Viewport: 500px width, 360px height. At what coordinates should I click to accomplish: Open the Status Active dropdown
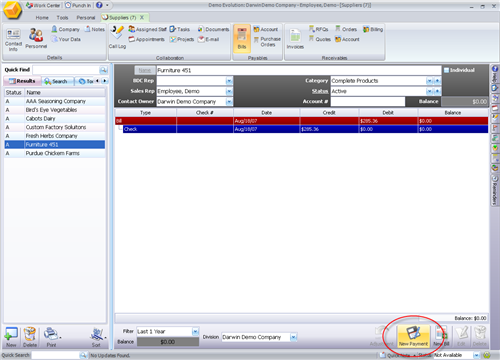[x=429, y=91]
